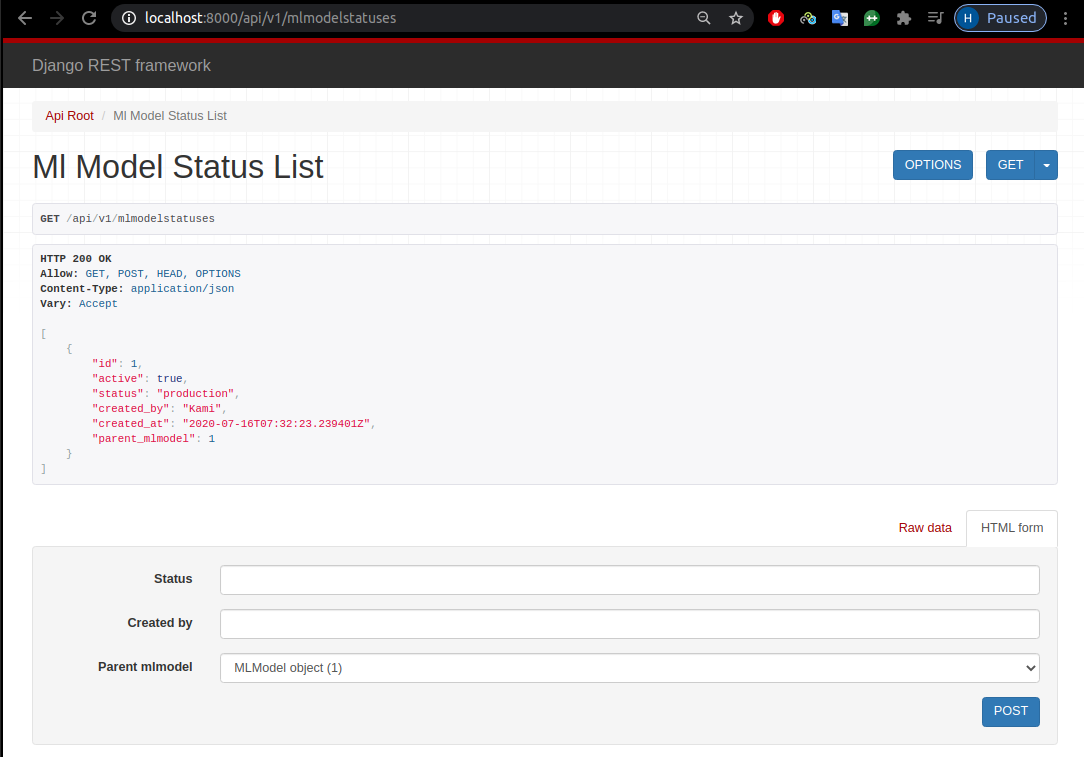1084x757 pixels.
Task: Focus the Status text field
Action: pos(629,580)
